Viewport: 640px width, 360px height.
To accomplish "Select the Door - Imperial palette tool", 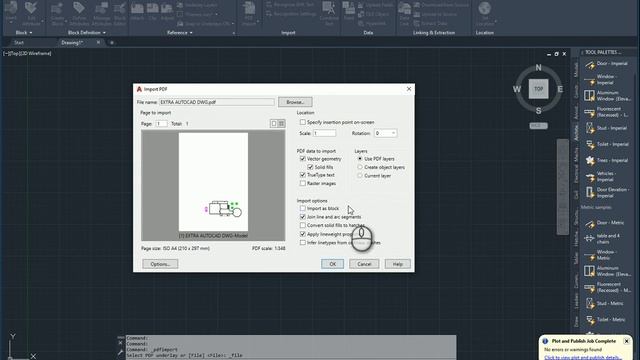I will tap(607, 64).
